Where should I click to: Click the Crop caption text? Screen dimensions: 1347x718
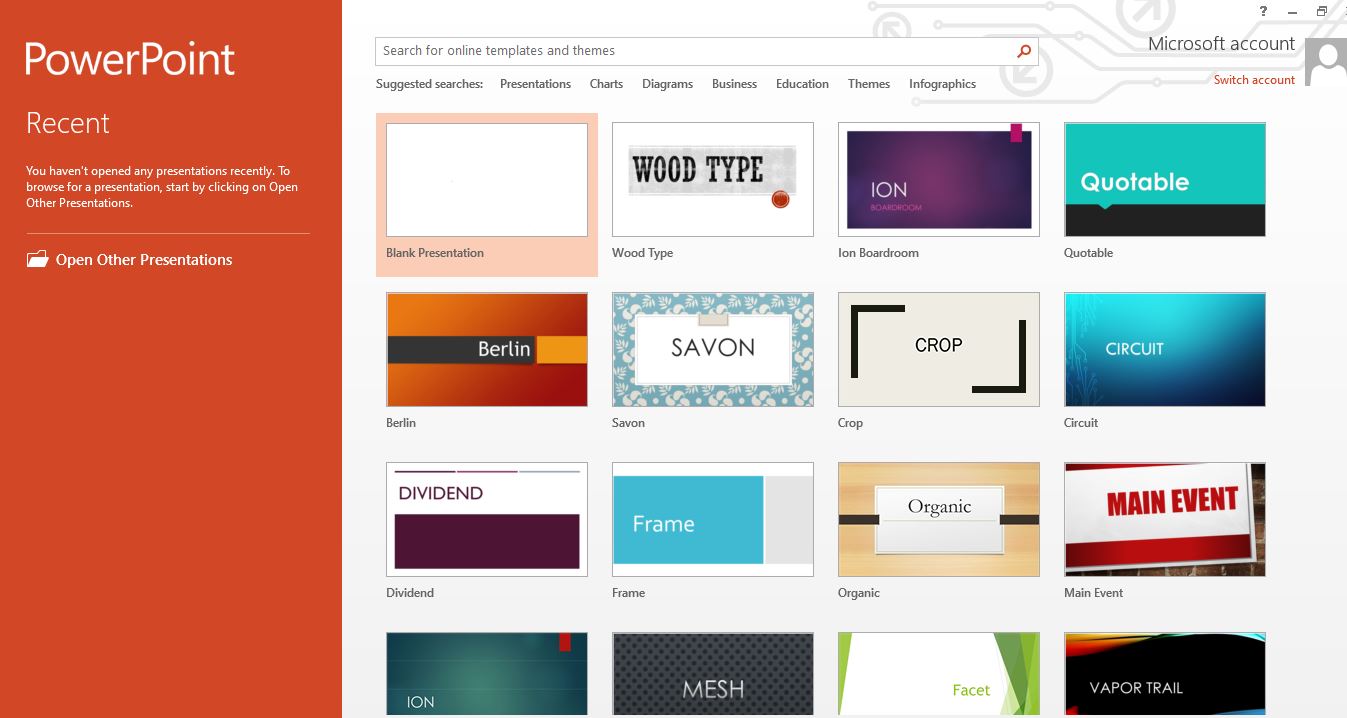(x=850, y=423)
